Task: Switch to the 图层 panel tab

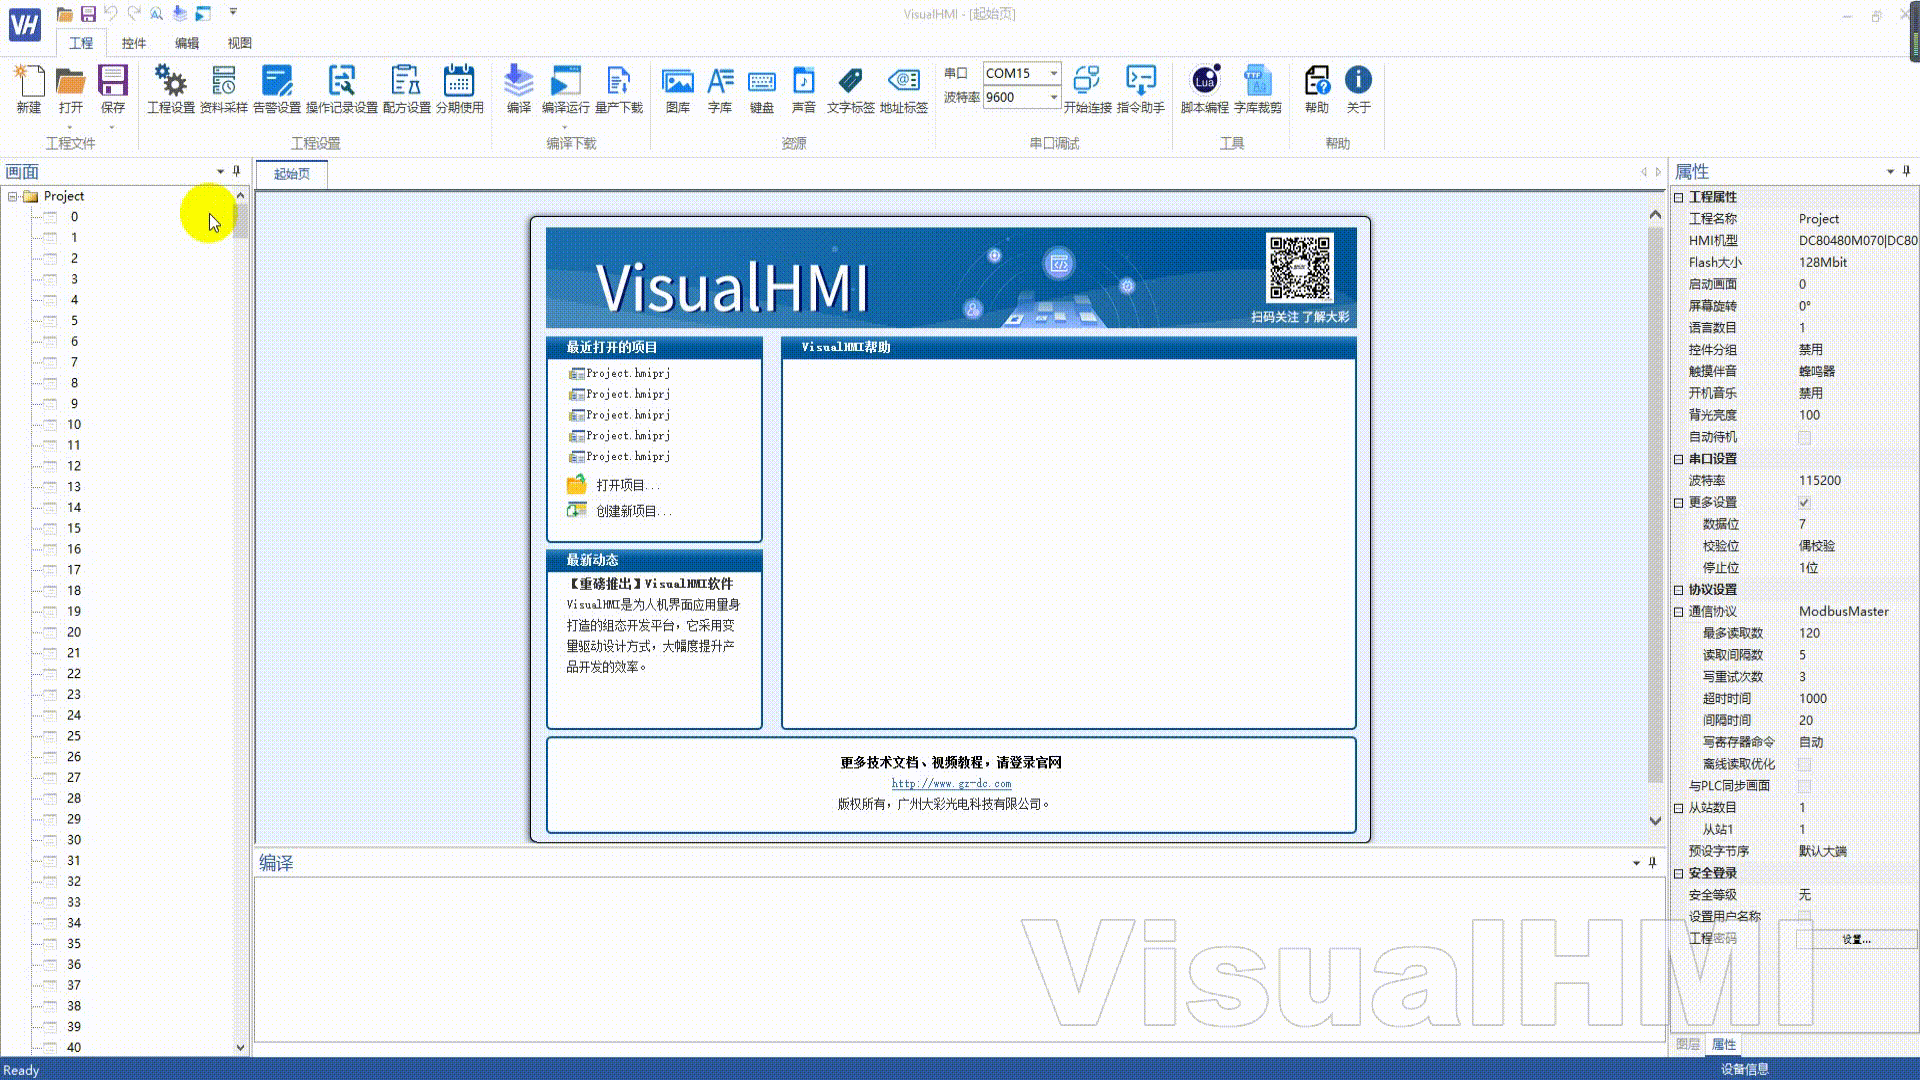Action: 1688,1044
